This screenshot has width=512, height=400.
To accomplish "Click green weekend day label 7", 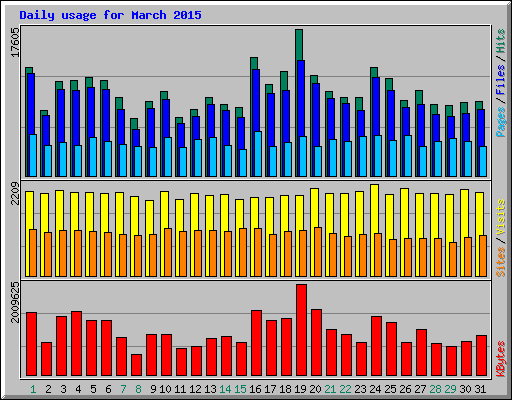I will pyautogui.click(x=123, y=389).
